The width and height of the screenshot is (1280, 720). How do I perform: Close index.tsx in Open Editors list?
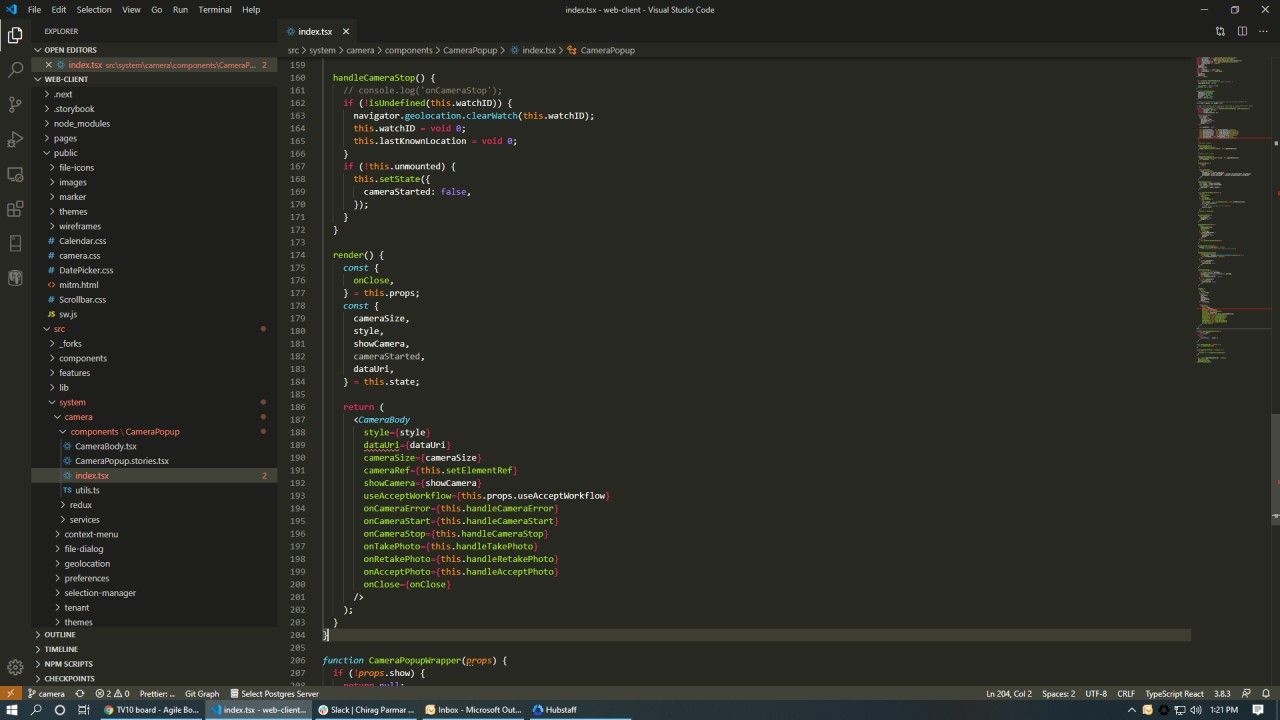point(48,65)
